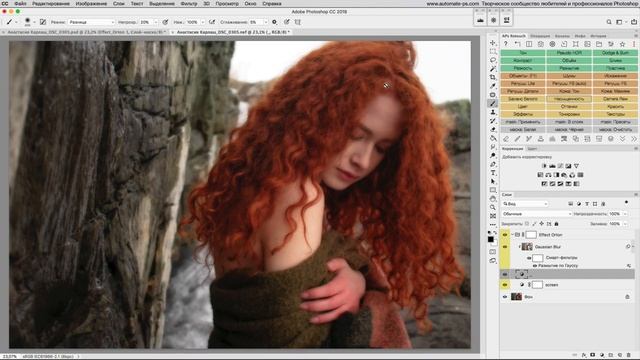The width and height of the screenshot is (640, 360).
Task: Toggle visibility of Смарт-фильтры
Action: click(529, 258)
